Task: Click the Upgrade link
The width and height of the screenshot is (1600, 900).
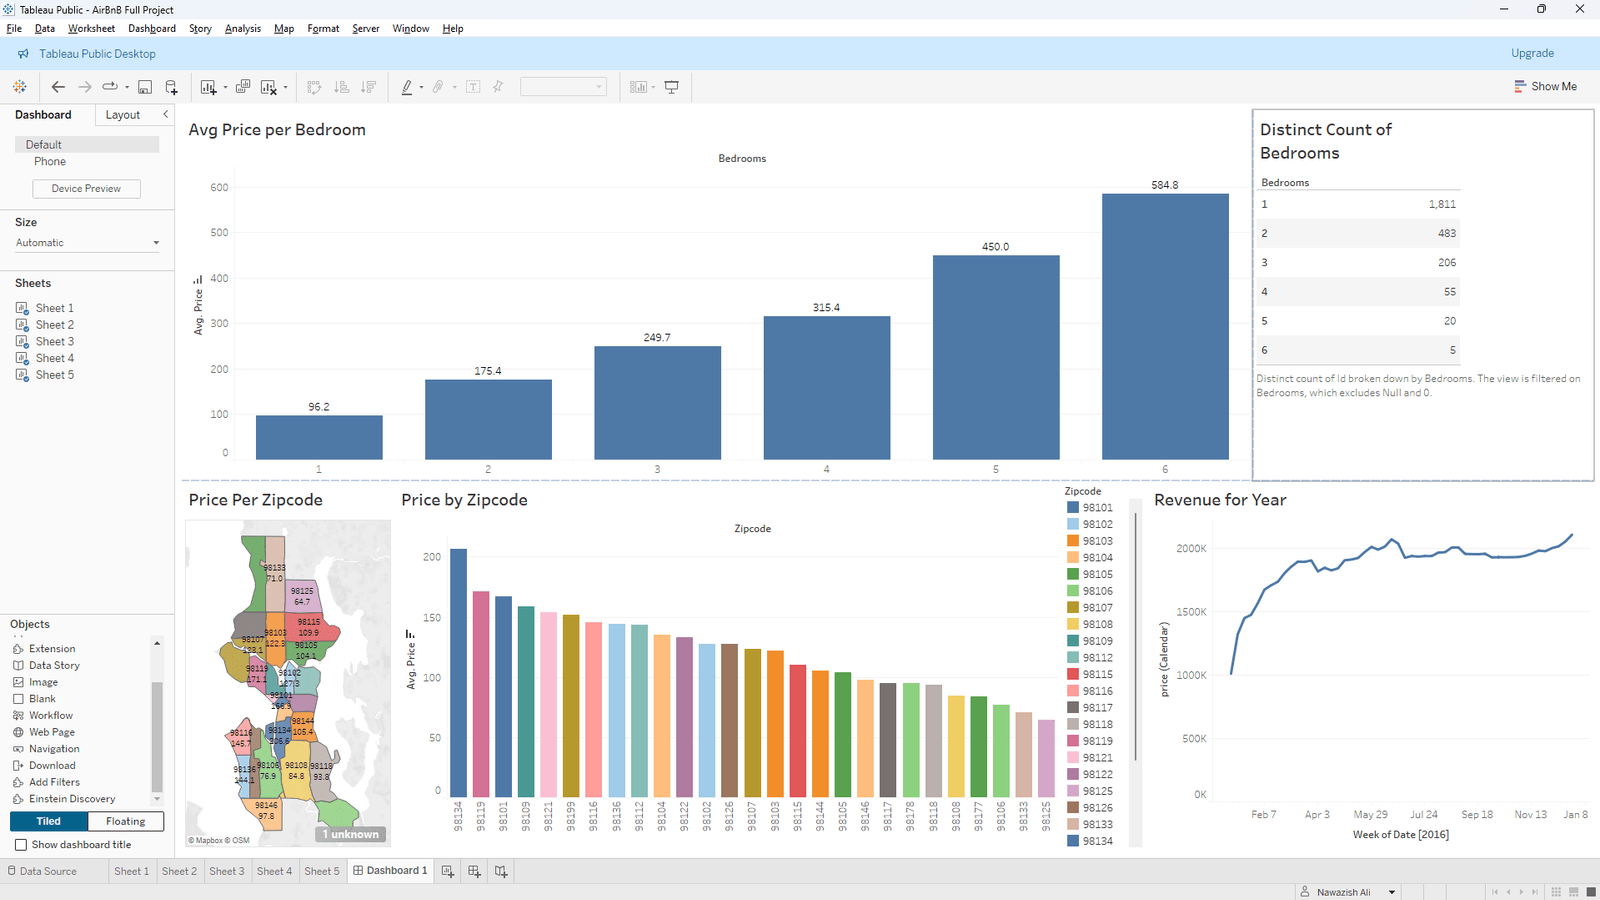Action: 1532,53
